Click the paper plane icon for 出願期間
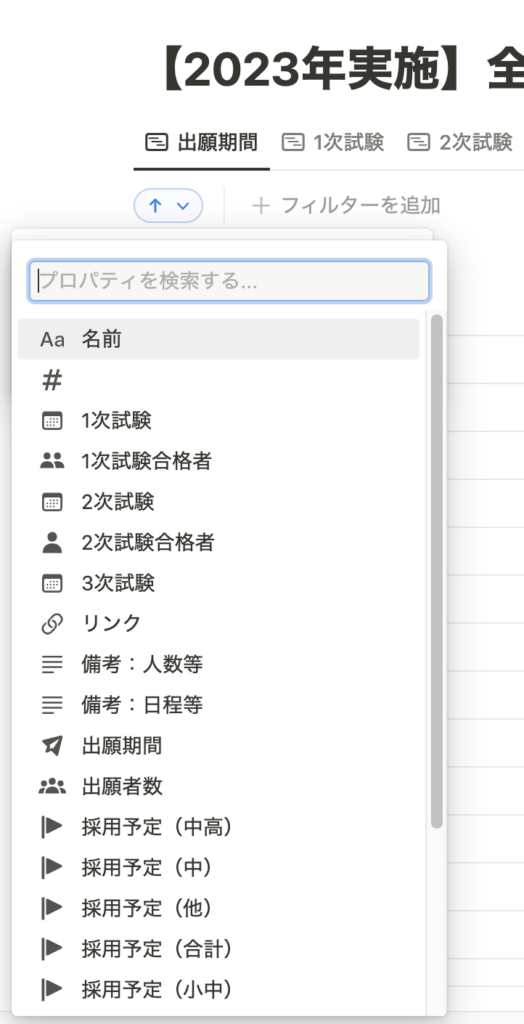The width and height of the screenshot is (524, 1024). (52, 745)
